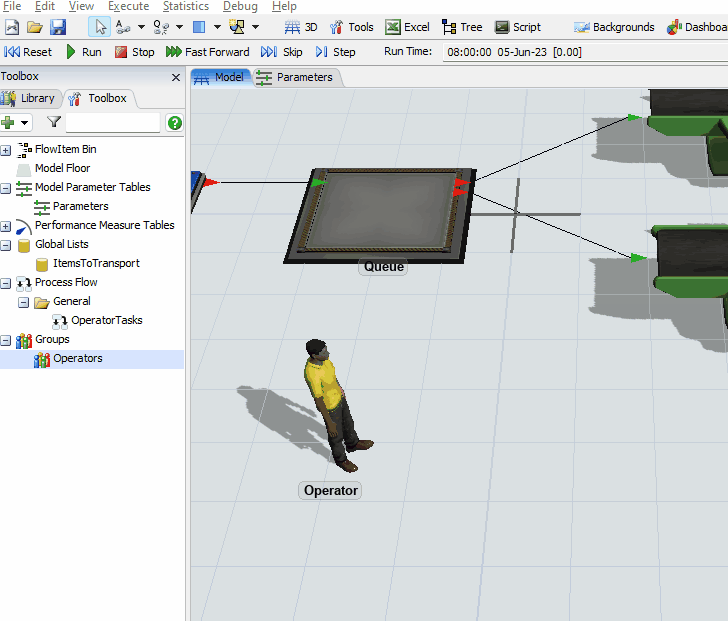Open a model with the folder icon
Screen dimensions: 728x621
[35, 27]
